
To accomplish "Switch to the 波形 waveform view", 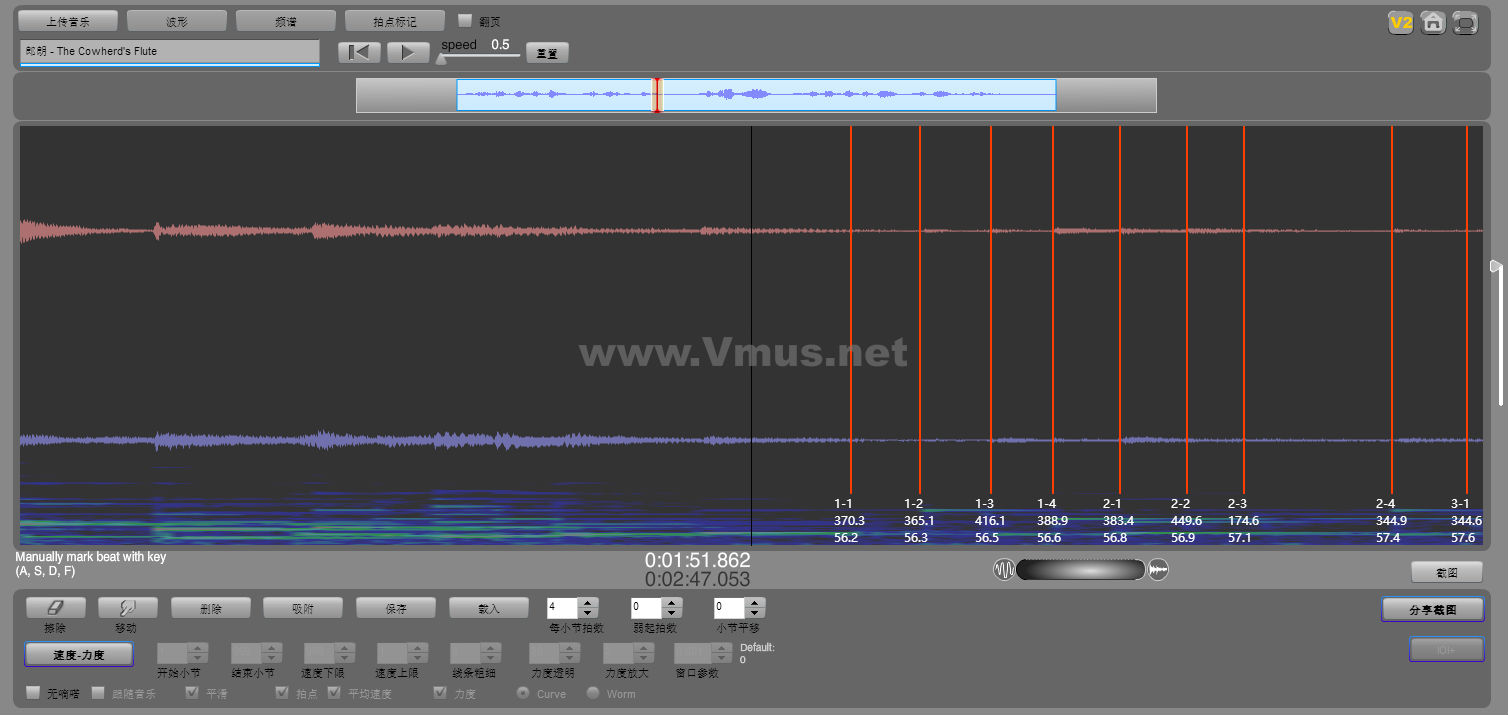I will click(x=176, y=21).
